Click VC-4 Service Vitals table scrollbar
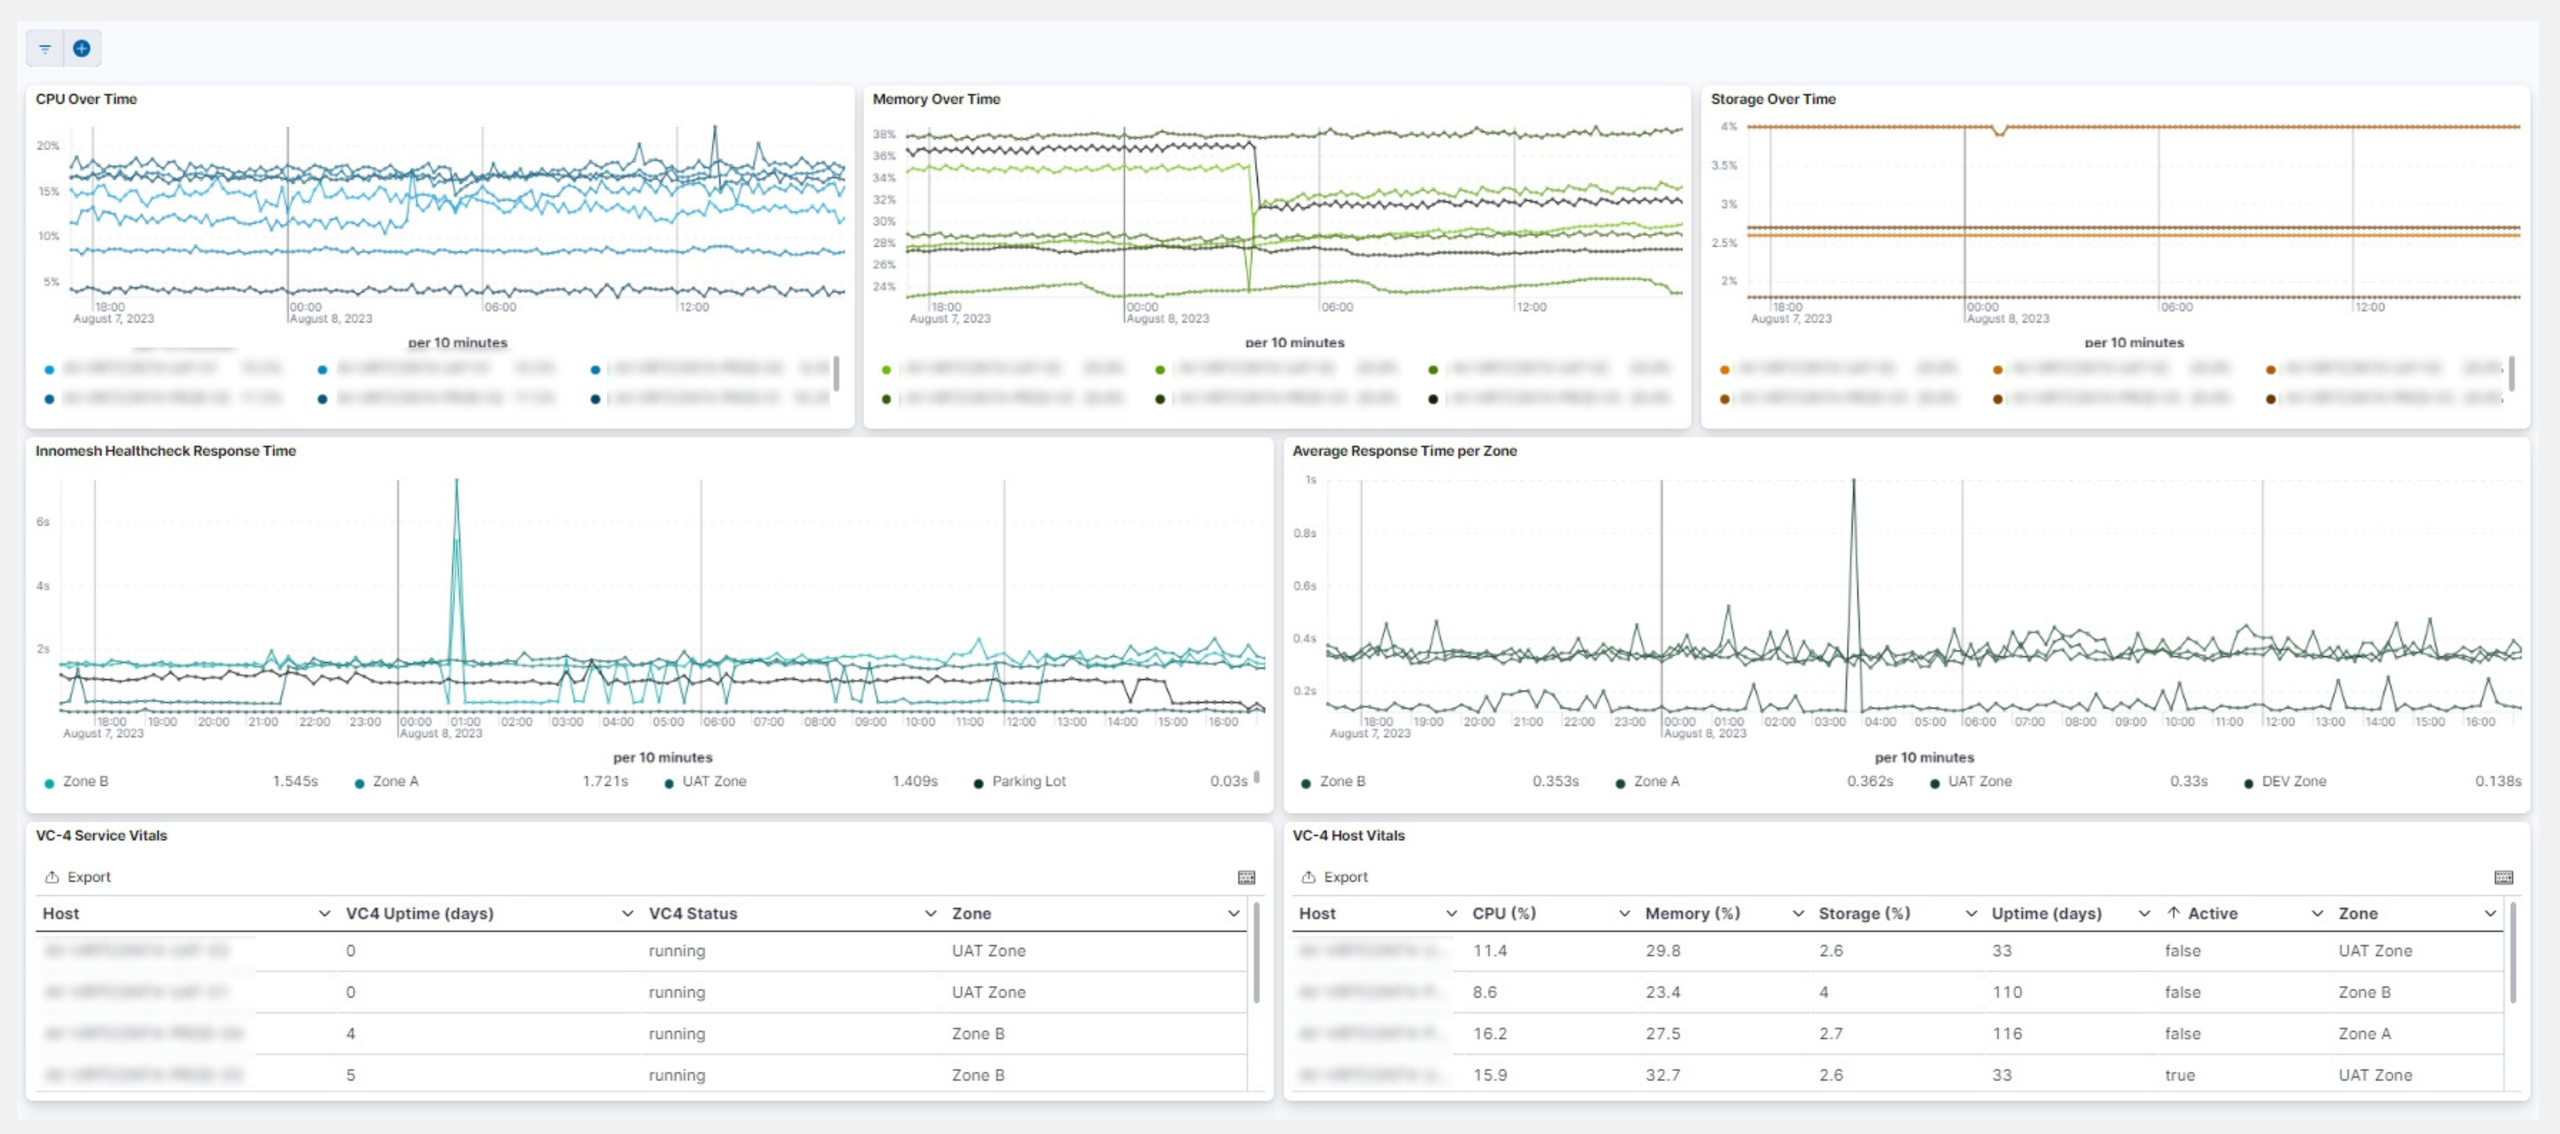 click(1256, 953)
